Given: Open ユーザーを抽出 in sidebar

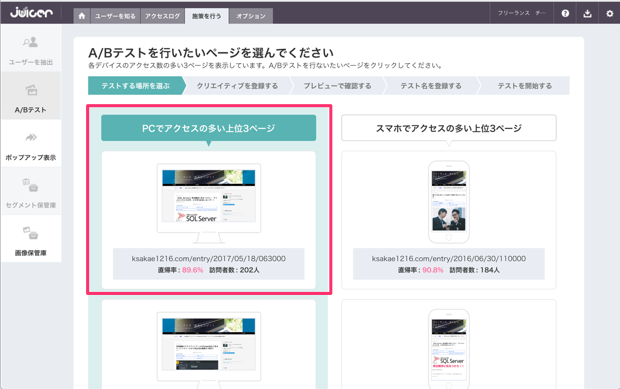Looking at the screenshot, I should (31, 49).
